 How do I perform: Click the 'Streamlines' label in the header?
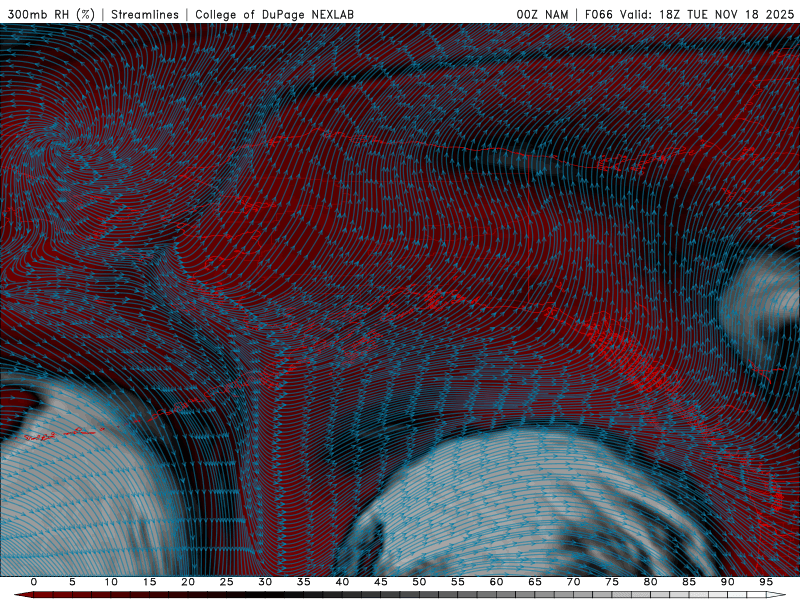pyautogui.click(x=145, y=14)
